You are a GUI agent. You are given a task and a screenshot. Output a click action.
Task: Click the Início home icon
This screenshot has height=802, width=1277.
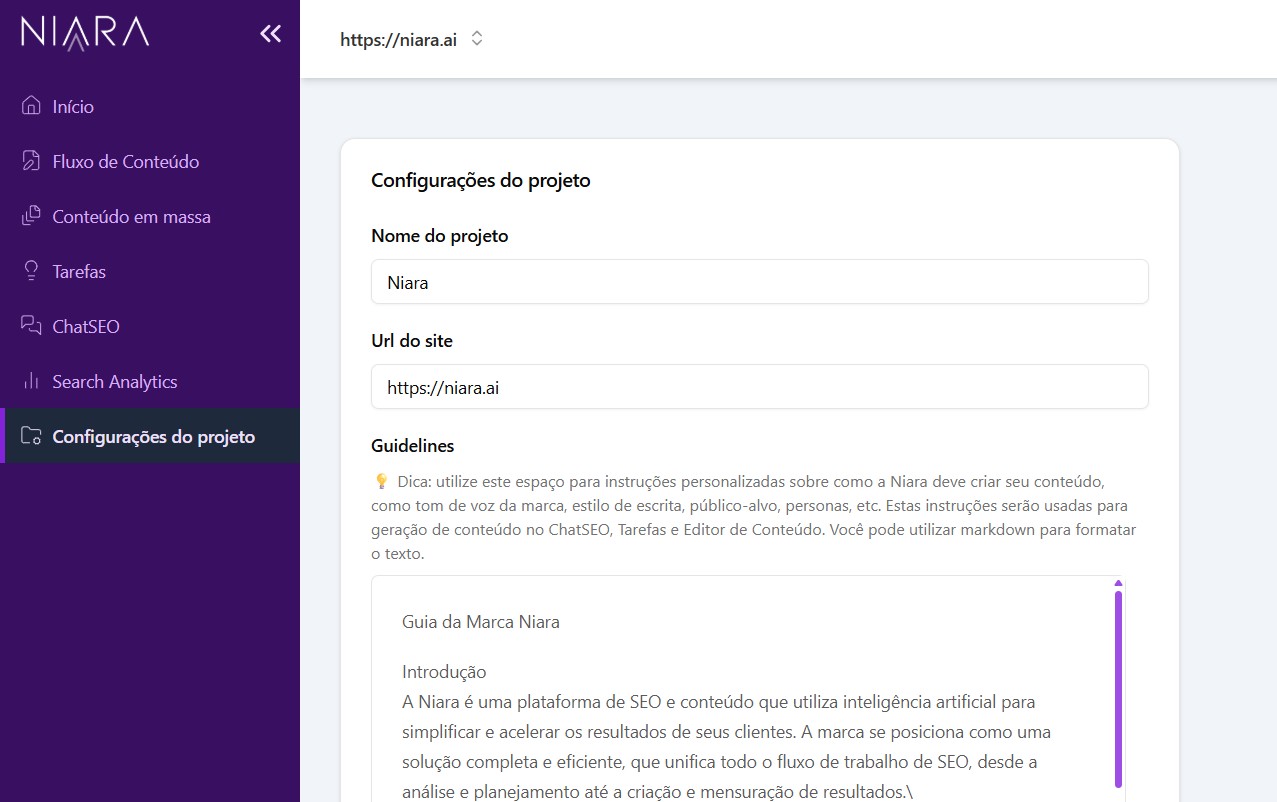tap(31, 106)
